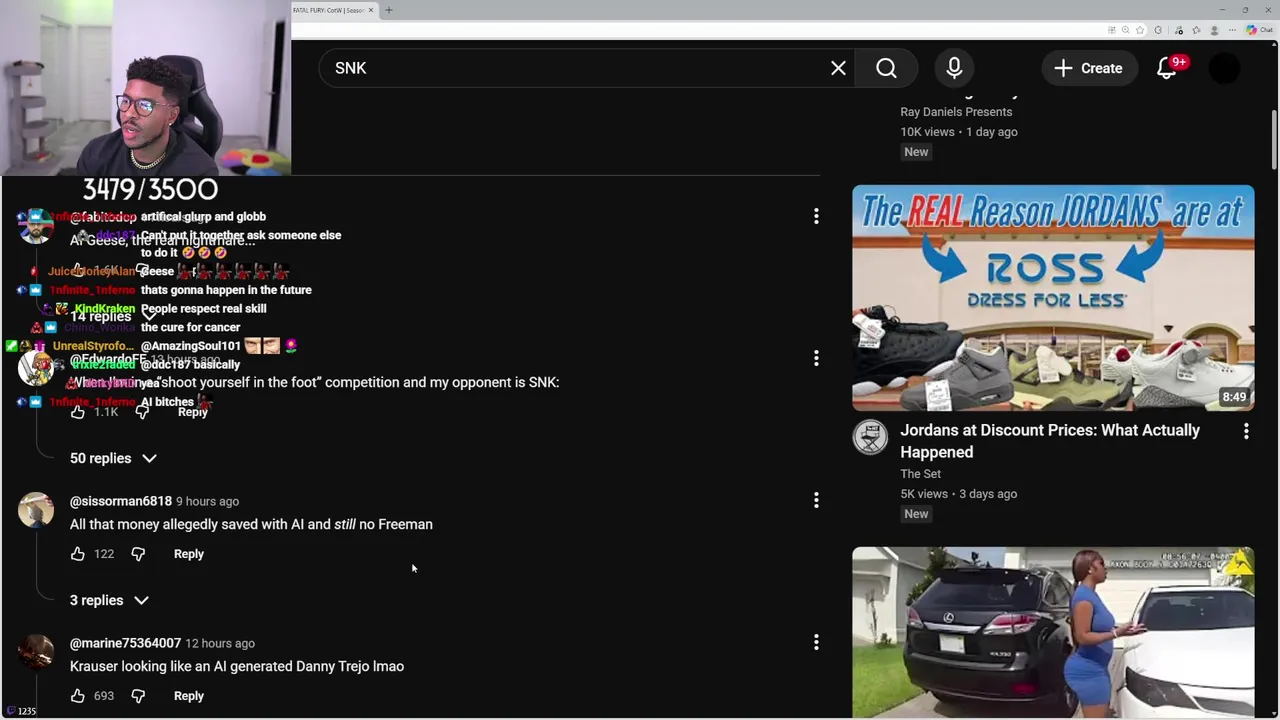Start voice search with microphone
The width and height of the screenshot is (1280, 720).
tap(954, 68)
